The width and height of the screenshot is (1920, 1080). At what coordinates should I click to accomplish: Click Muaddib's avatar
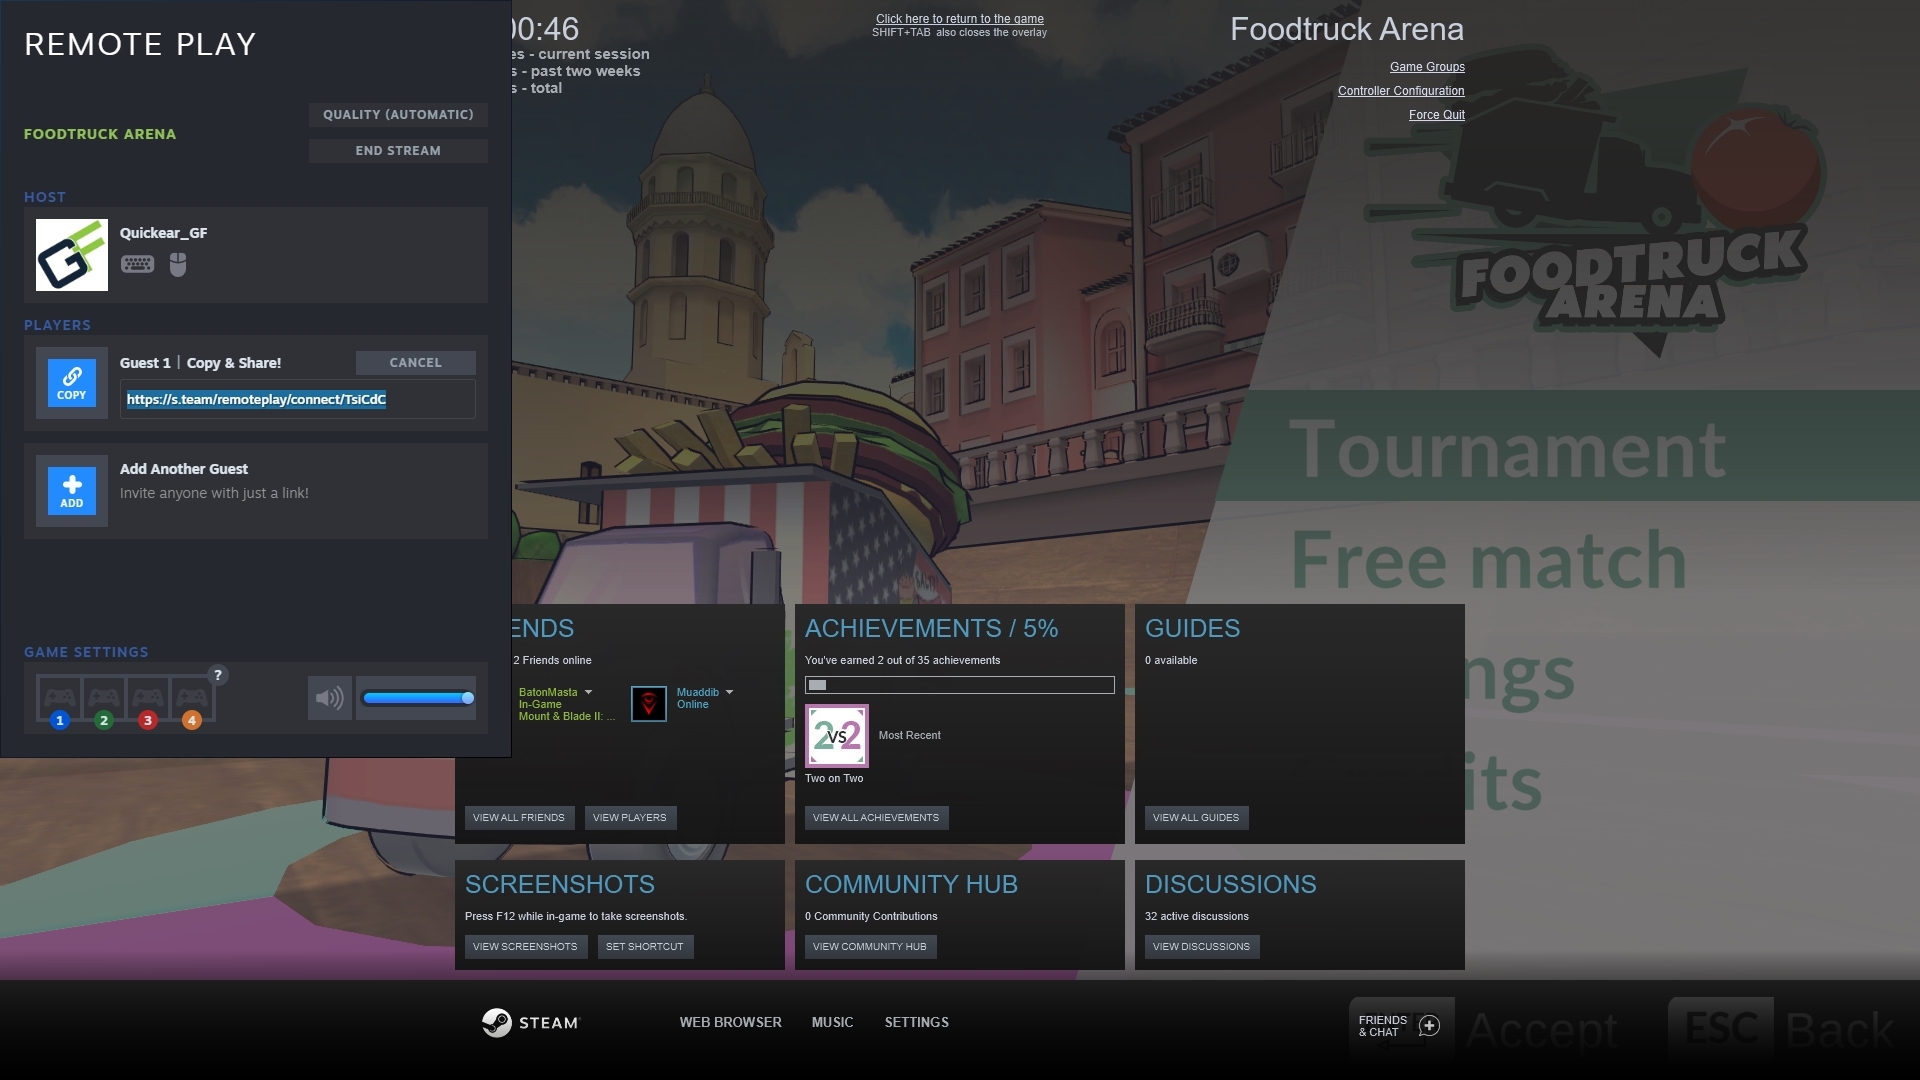tap(649, 703)
